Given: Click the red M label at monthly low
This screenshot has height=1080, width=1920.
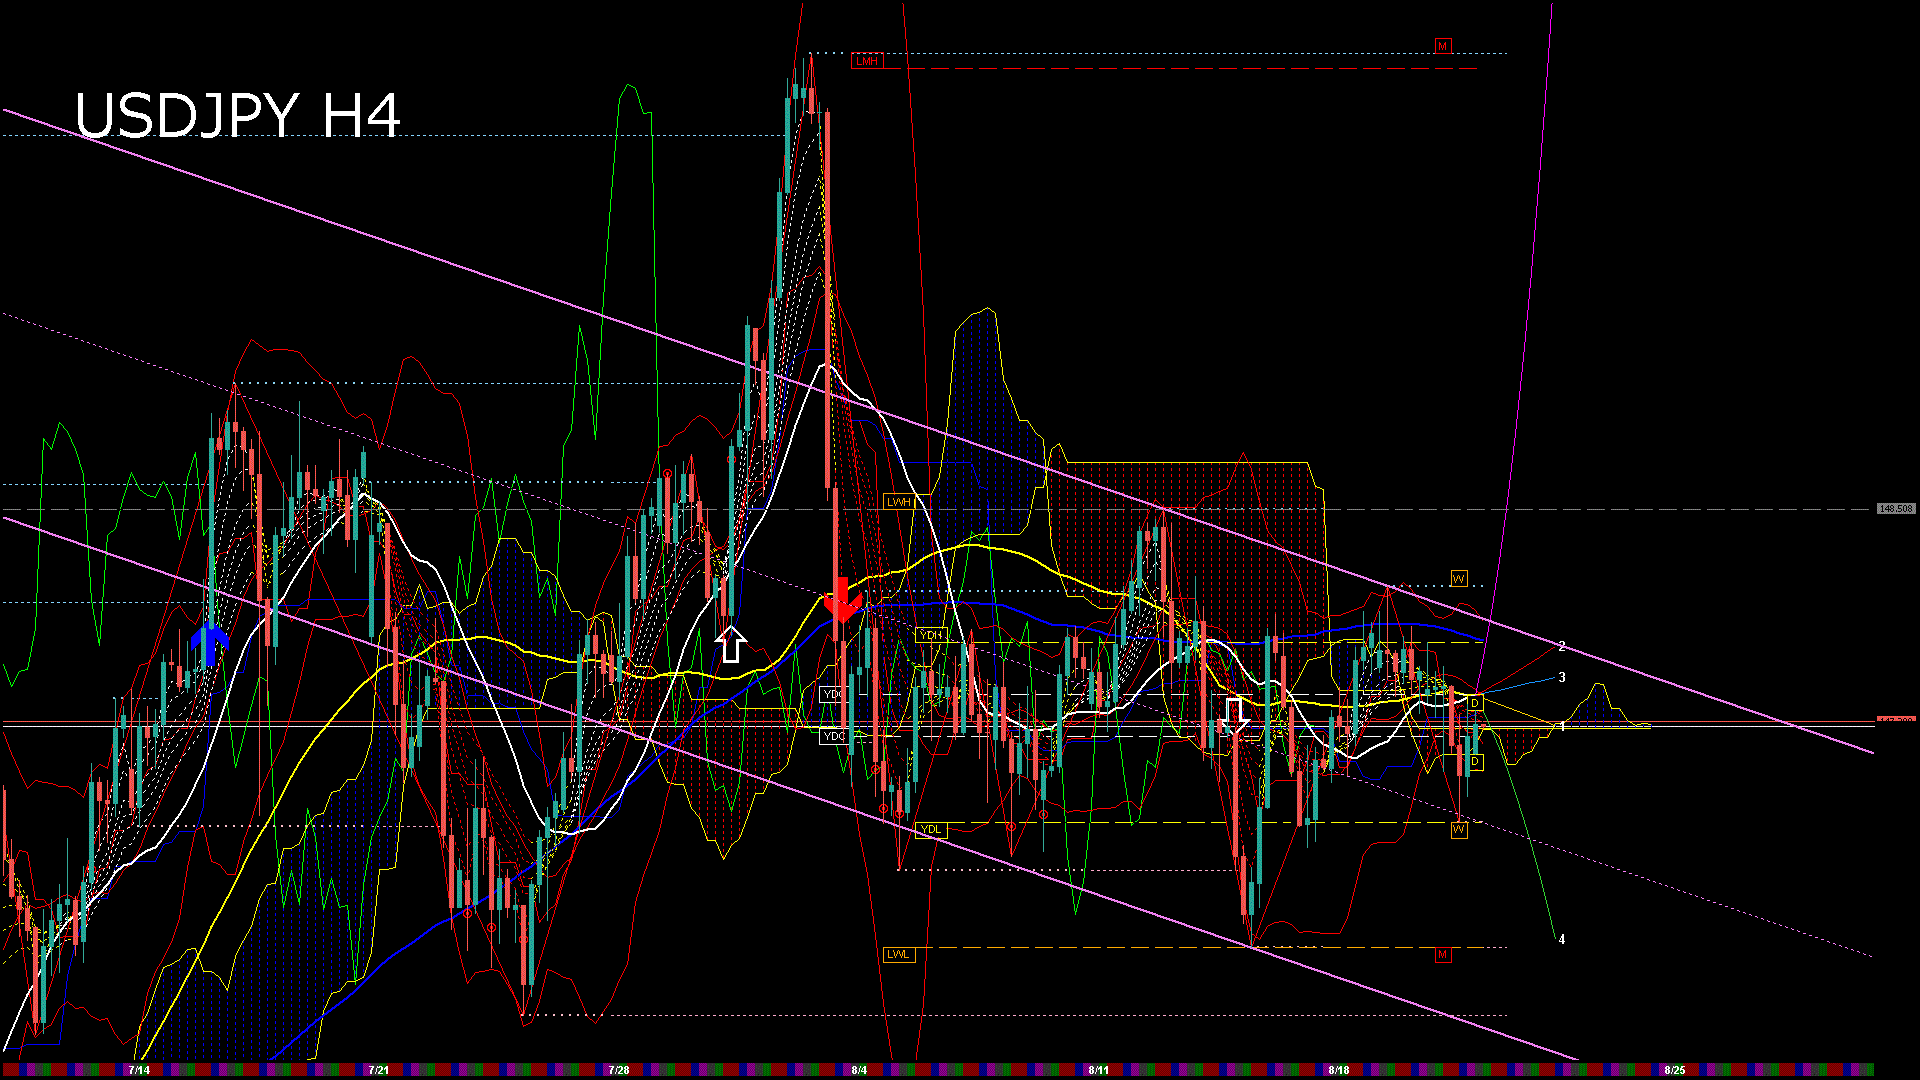Looking at the screenshot, I should point(1442,955).
